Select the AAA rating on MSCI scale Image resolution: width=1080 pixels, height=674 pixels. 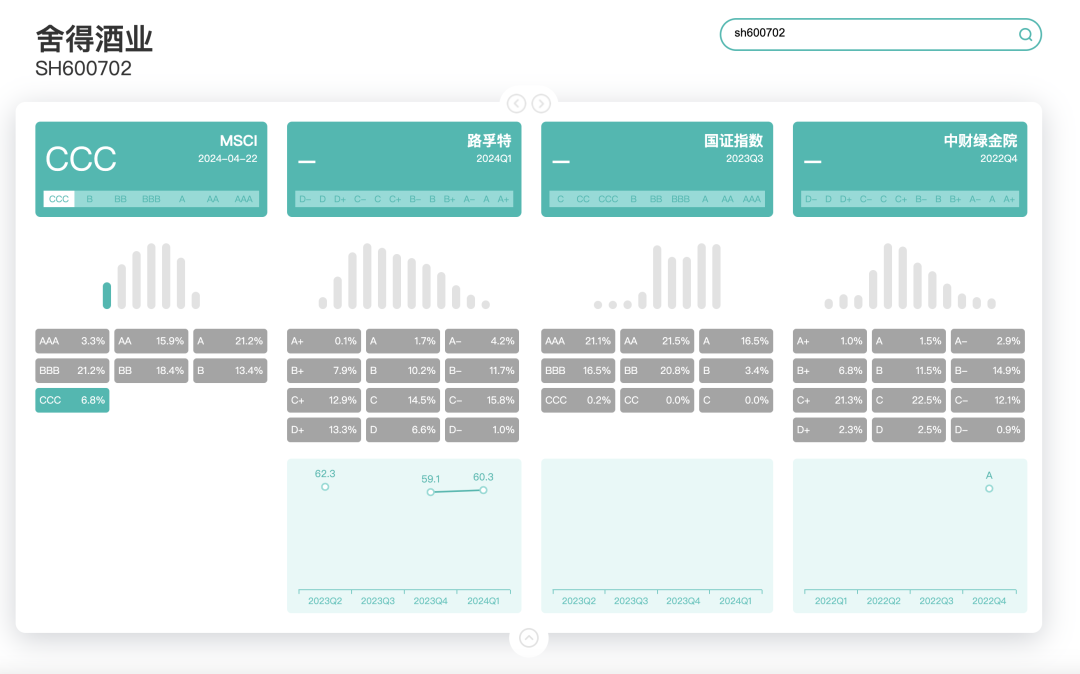243,199
